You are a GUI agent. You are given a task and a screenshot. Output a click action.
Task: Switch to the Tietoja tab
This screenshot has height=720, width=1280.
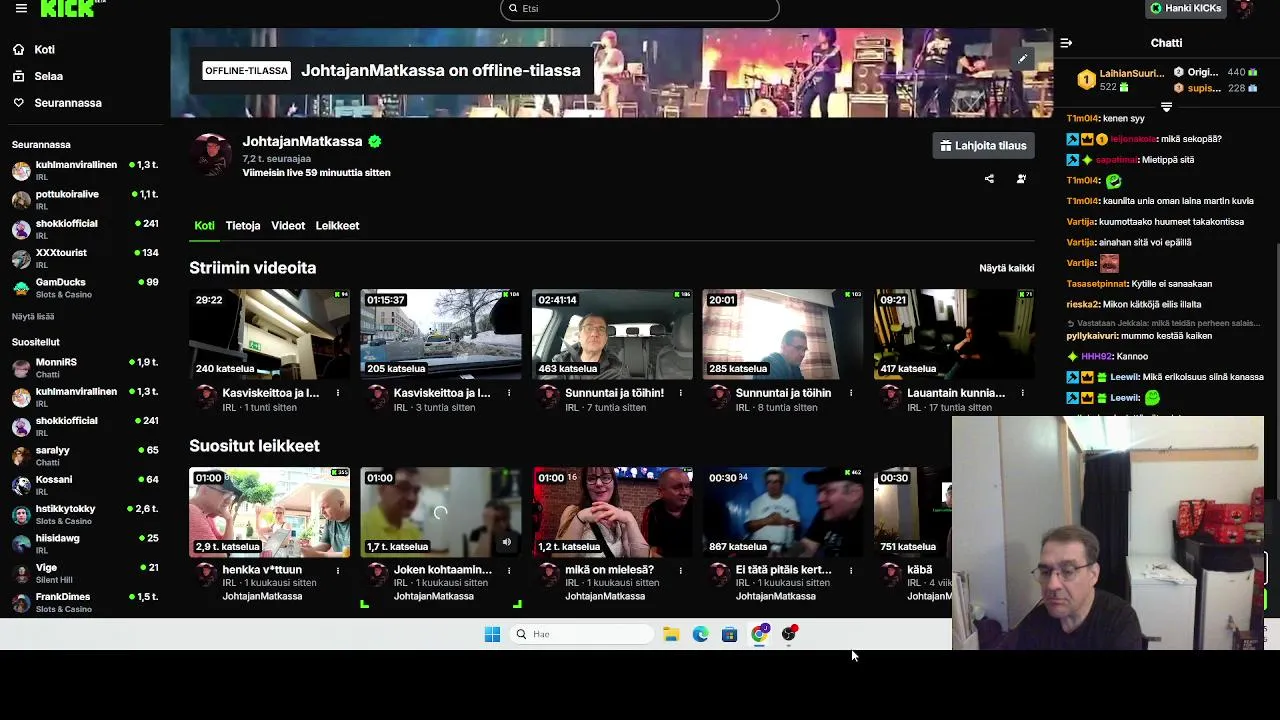click(x=243, y=226)
